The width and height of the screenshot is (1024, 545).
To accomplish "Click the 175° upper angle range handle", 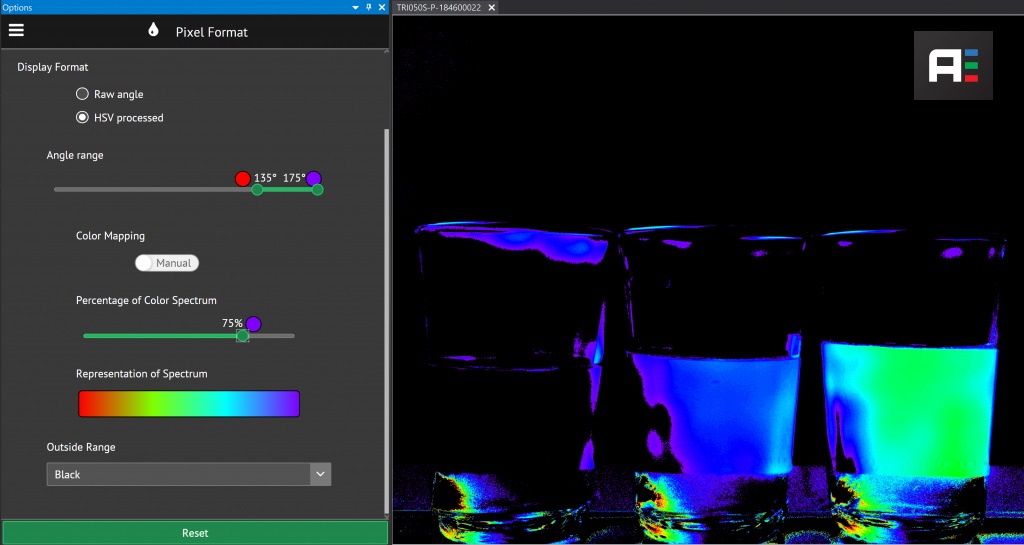I will [x=317, y=190].
